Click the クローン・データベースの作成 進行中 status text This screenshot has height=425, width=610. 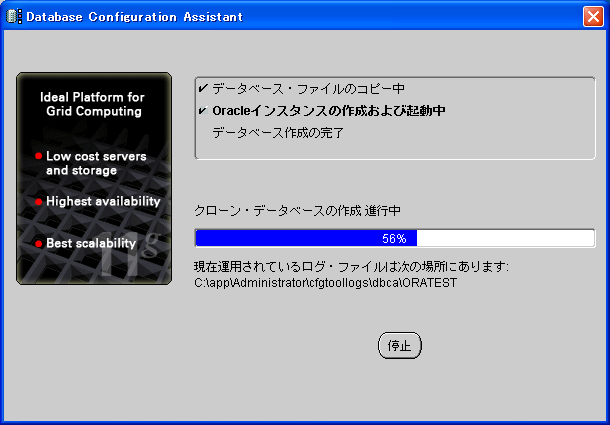(297, 211)
